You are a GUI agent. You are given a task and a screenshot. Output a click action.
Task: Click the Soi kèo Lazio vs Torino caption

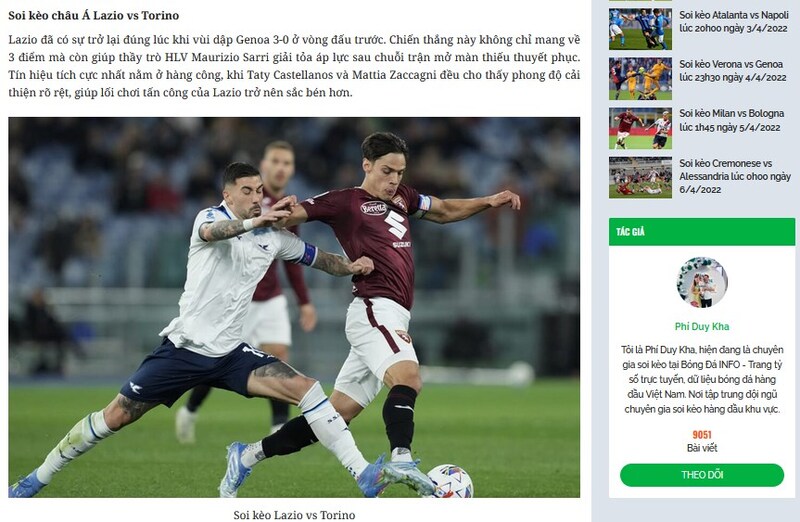pos(294,515)
